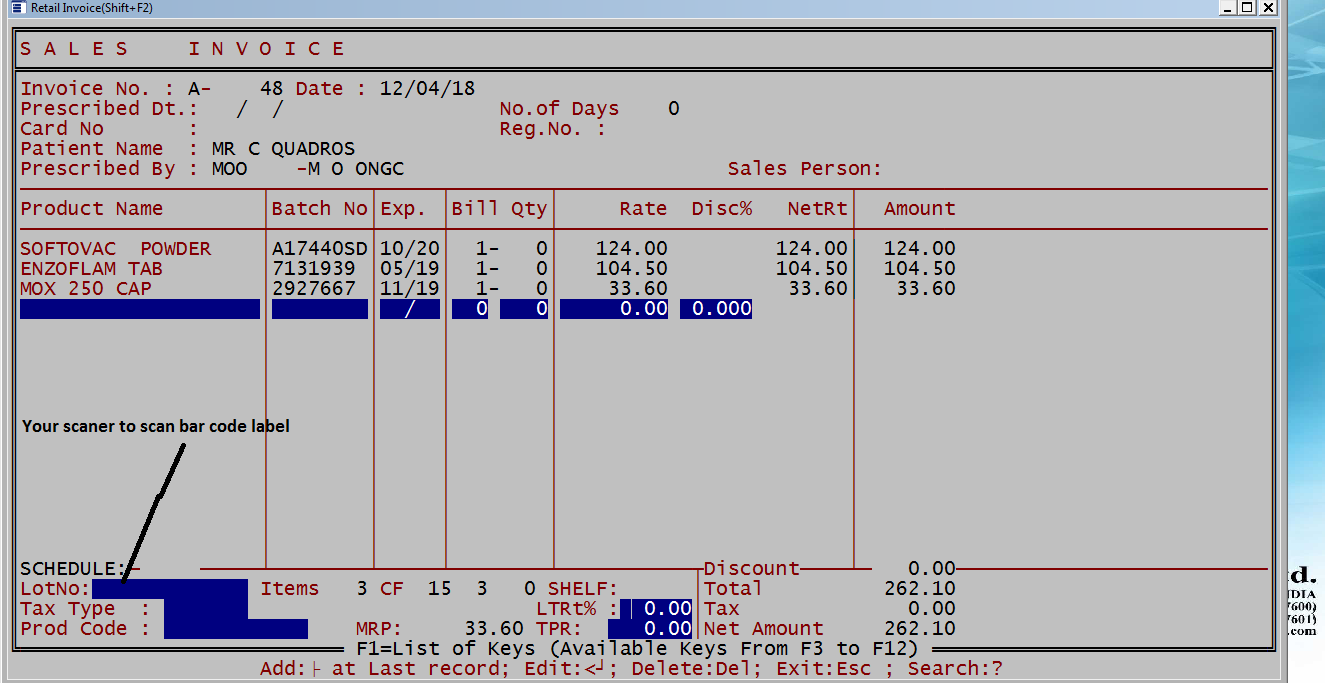Click expiry date 10/20
The width and height of the screenshot is (1325, 683).
410,249
